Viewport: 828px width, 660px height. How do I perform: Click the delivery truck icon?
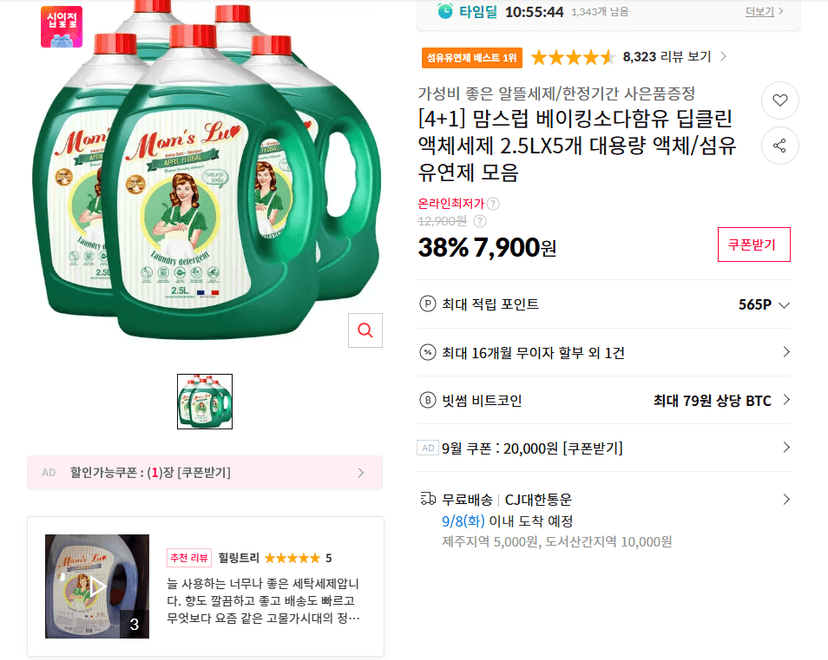428,499
